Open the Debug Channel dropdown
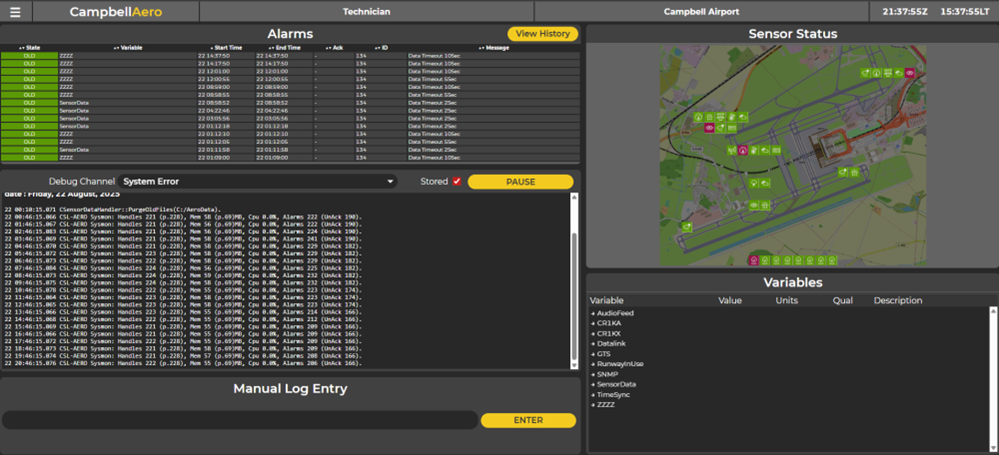This screenshot has height=455, width=999. (258, 182)
